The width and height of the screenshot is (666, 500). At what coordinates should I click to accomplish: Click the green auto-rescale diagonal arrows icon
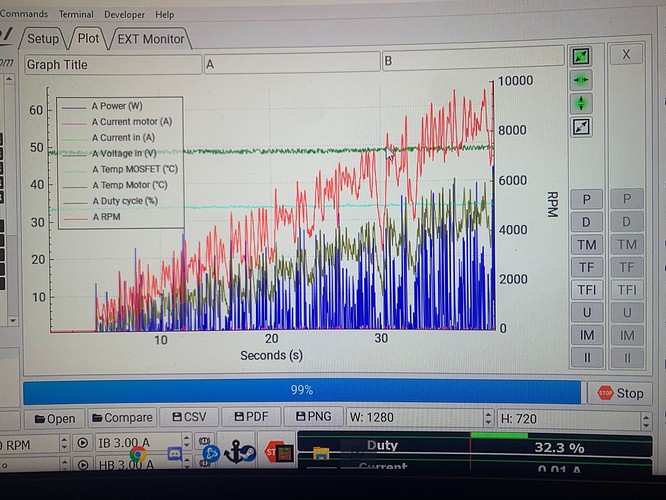point(581,56)
